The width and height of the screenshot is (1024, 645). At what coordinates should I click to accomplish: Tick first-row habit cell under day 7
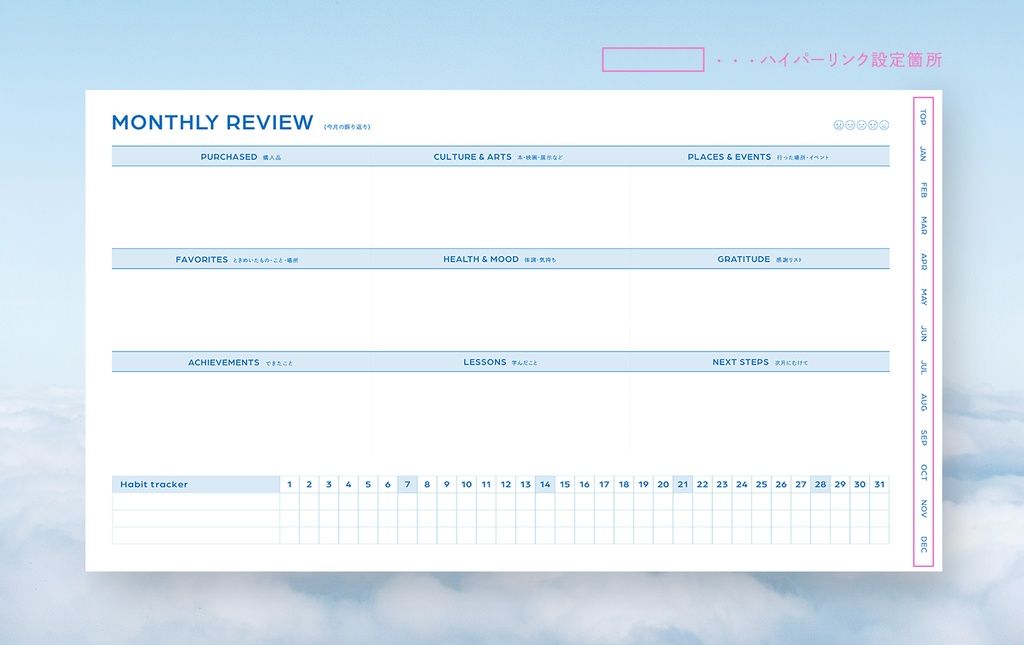(408, 501)
